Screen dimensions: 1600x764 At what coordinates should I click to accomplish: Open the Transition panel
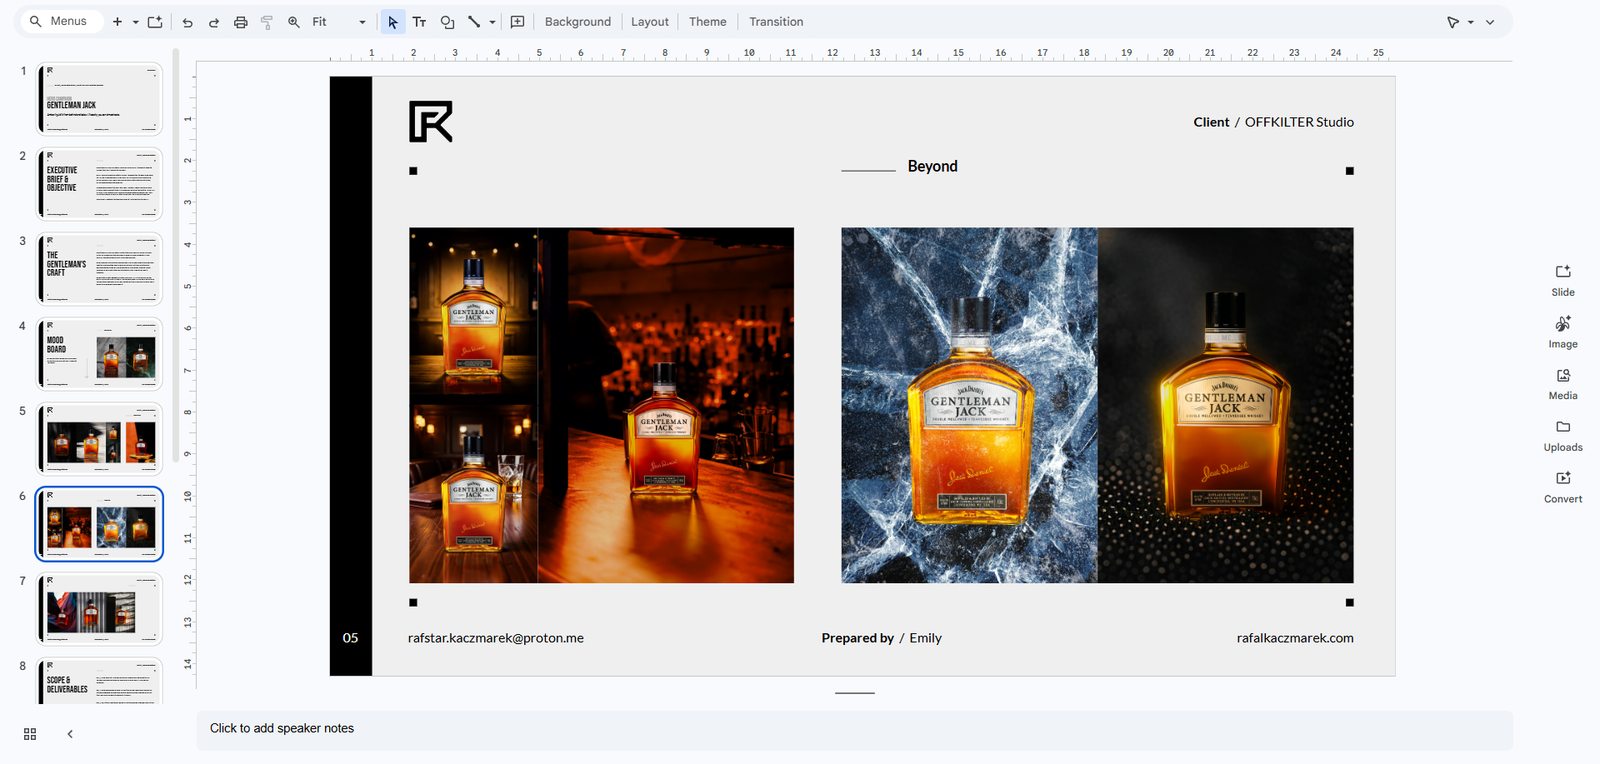pyautogui.click(x=776, y=22)
